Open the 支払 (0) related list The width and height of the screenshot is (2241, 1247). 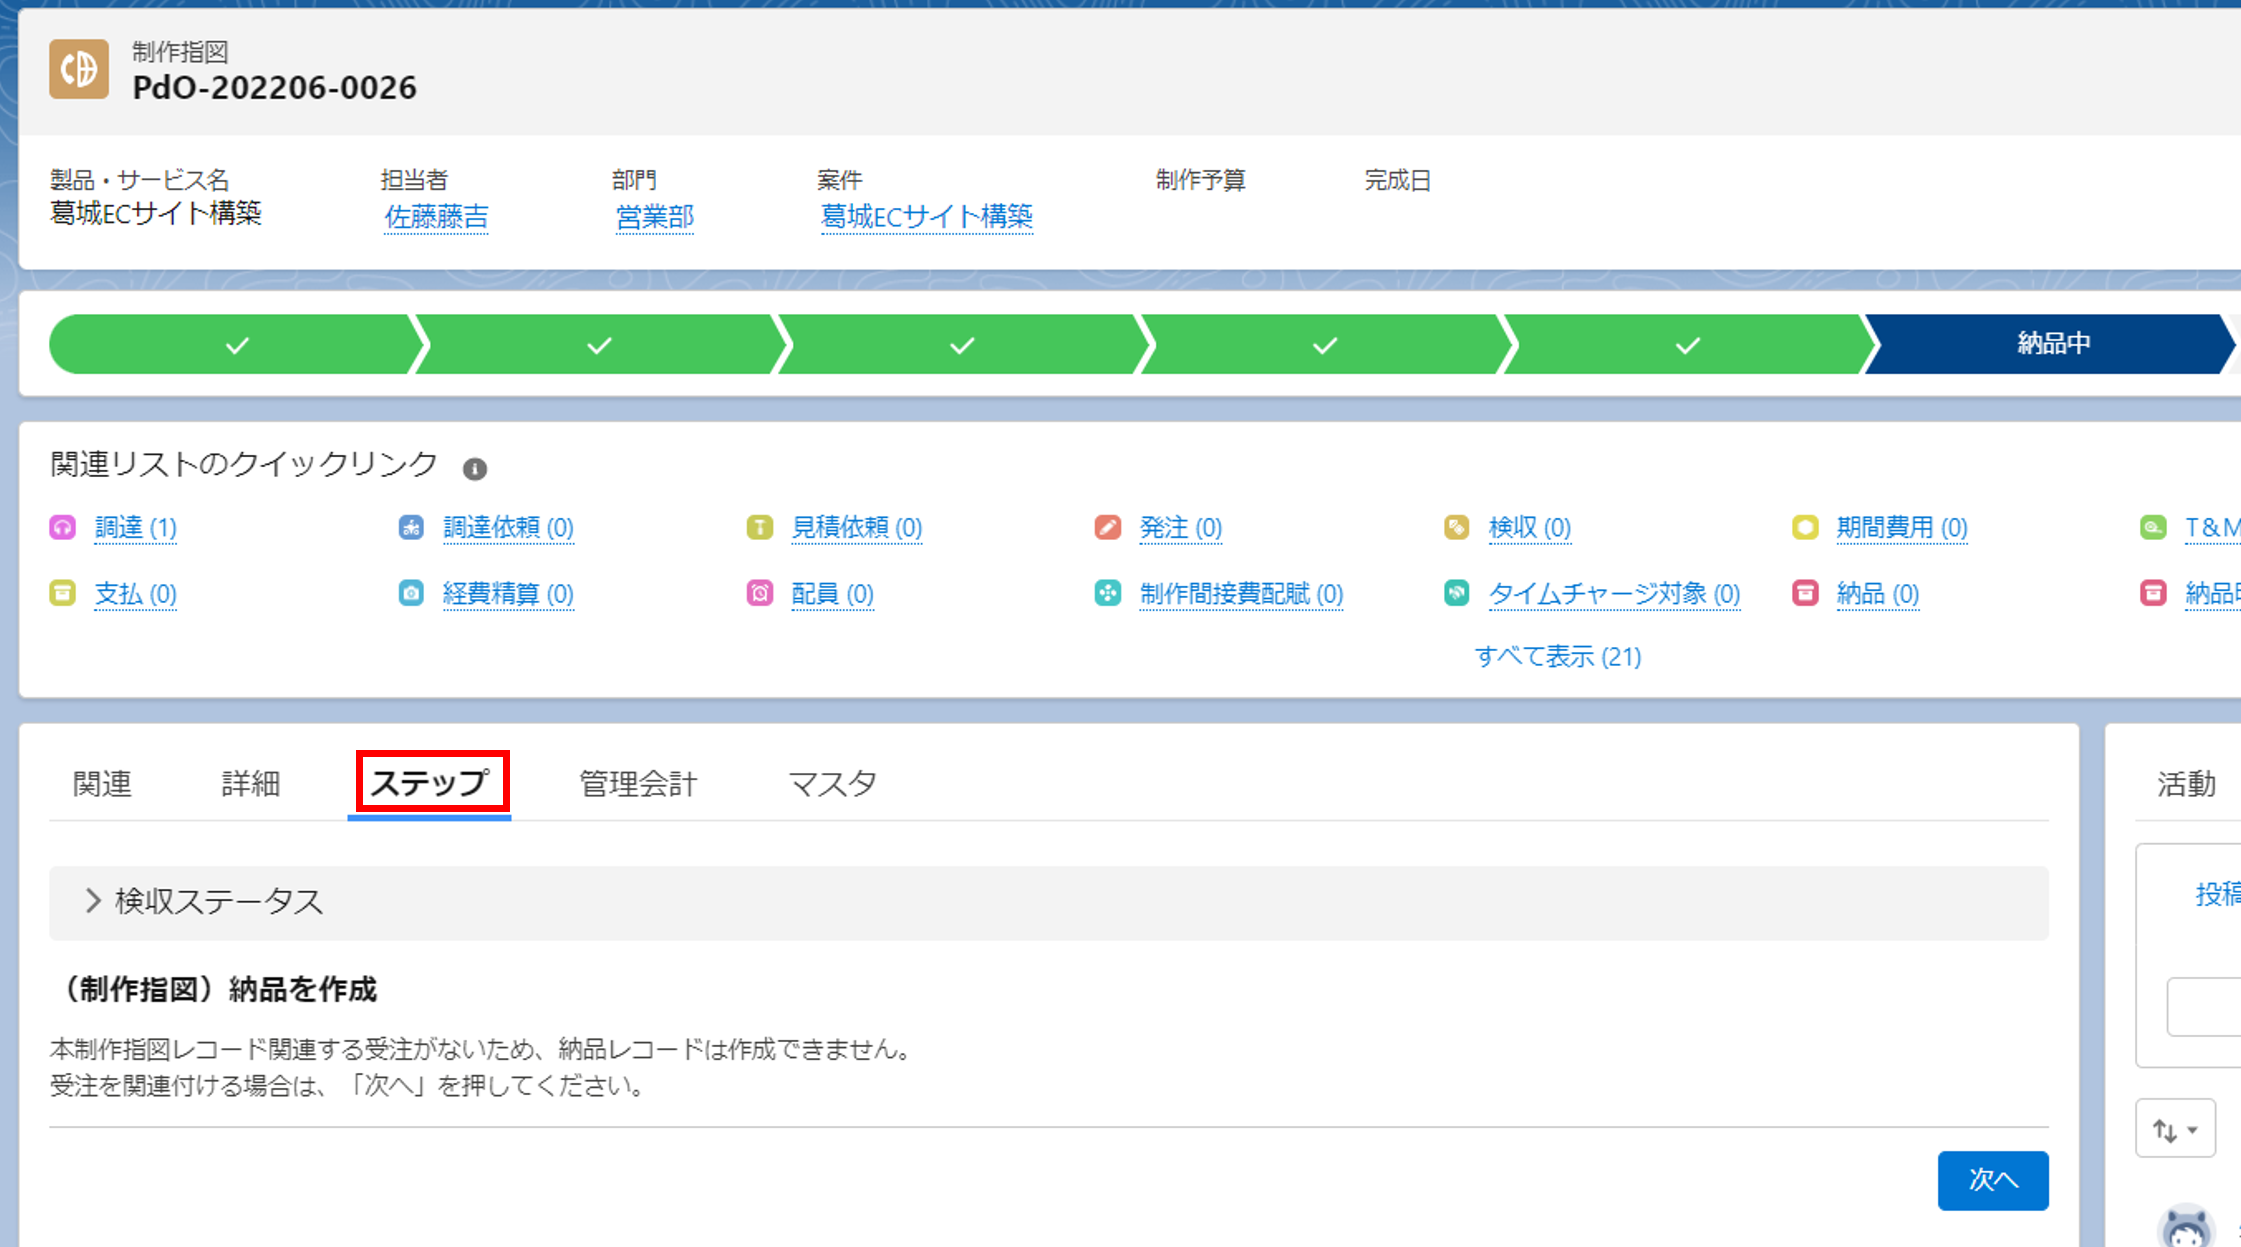[x=136, y=594]
